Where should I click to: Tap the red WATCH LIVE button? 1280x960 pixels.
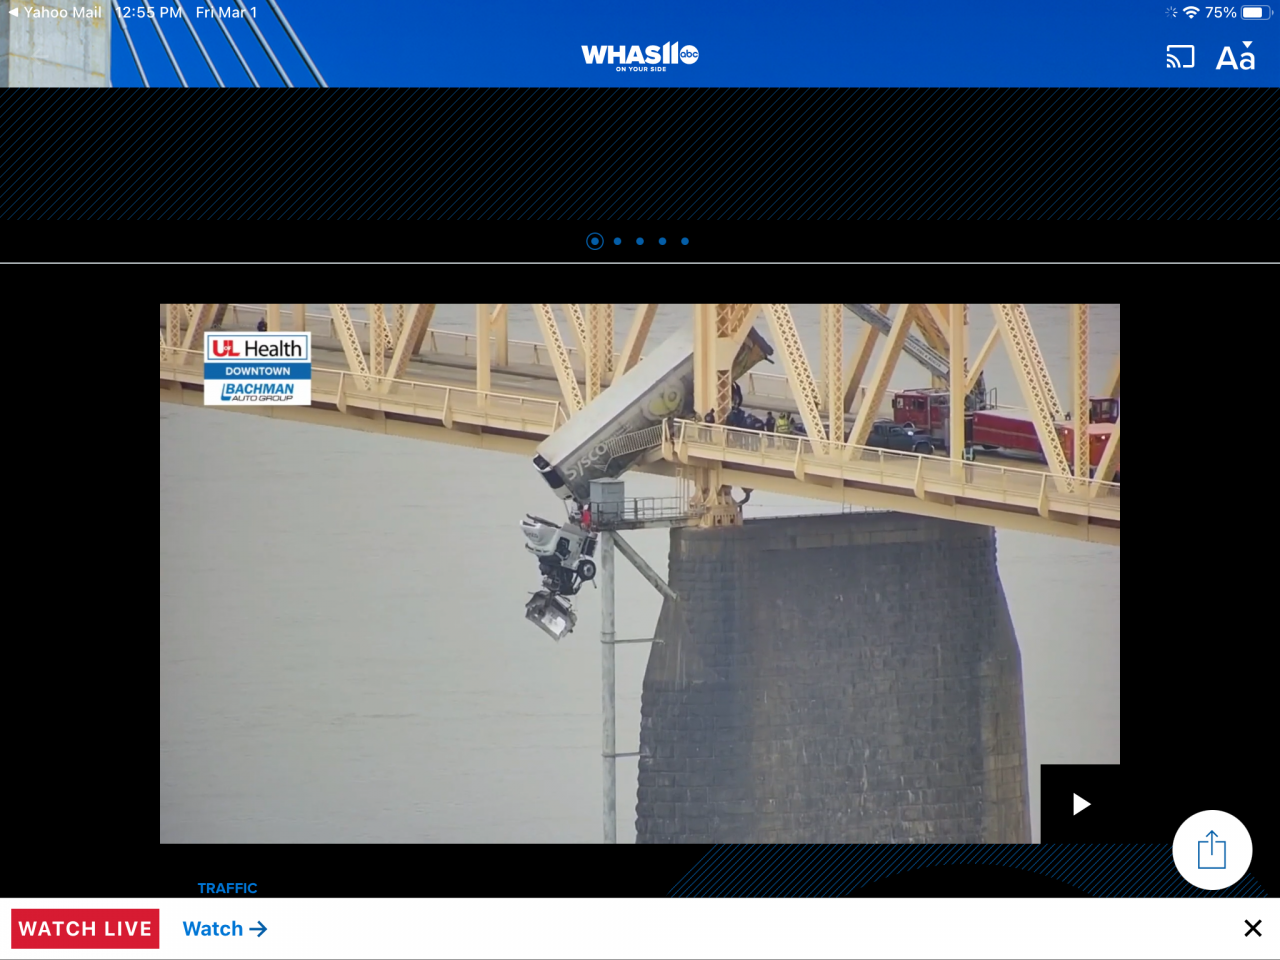(85, 929)
